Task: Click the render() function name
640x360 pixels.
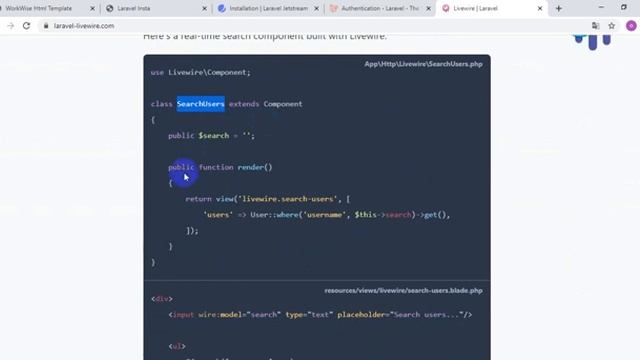Action: tap(255, 167)
